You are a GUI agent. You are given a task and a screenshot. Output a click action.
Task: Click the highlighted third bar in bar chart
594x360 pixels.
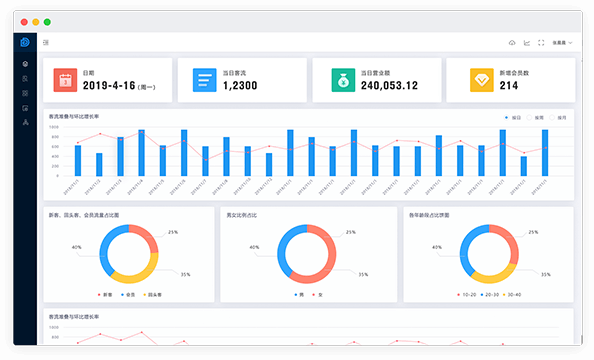pyautogui.click(x=120, y=157)
